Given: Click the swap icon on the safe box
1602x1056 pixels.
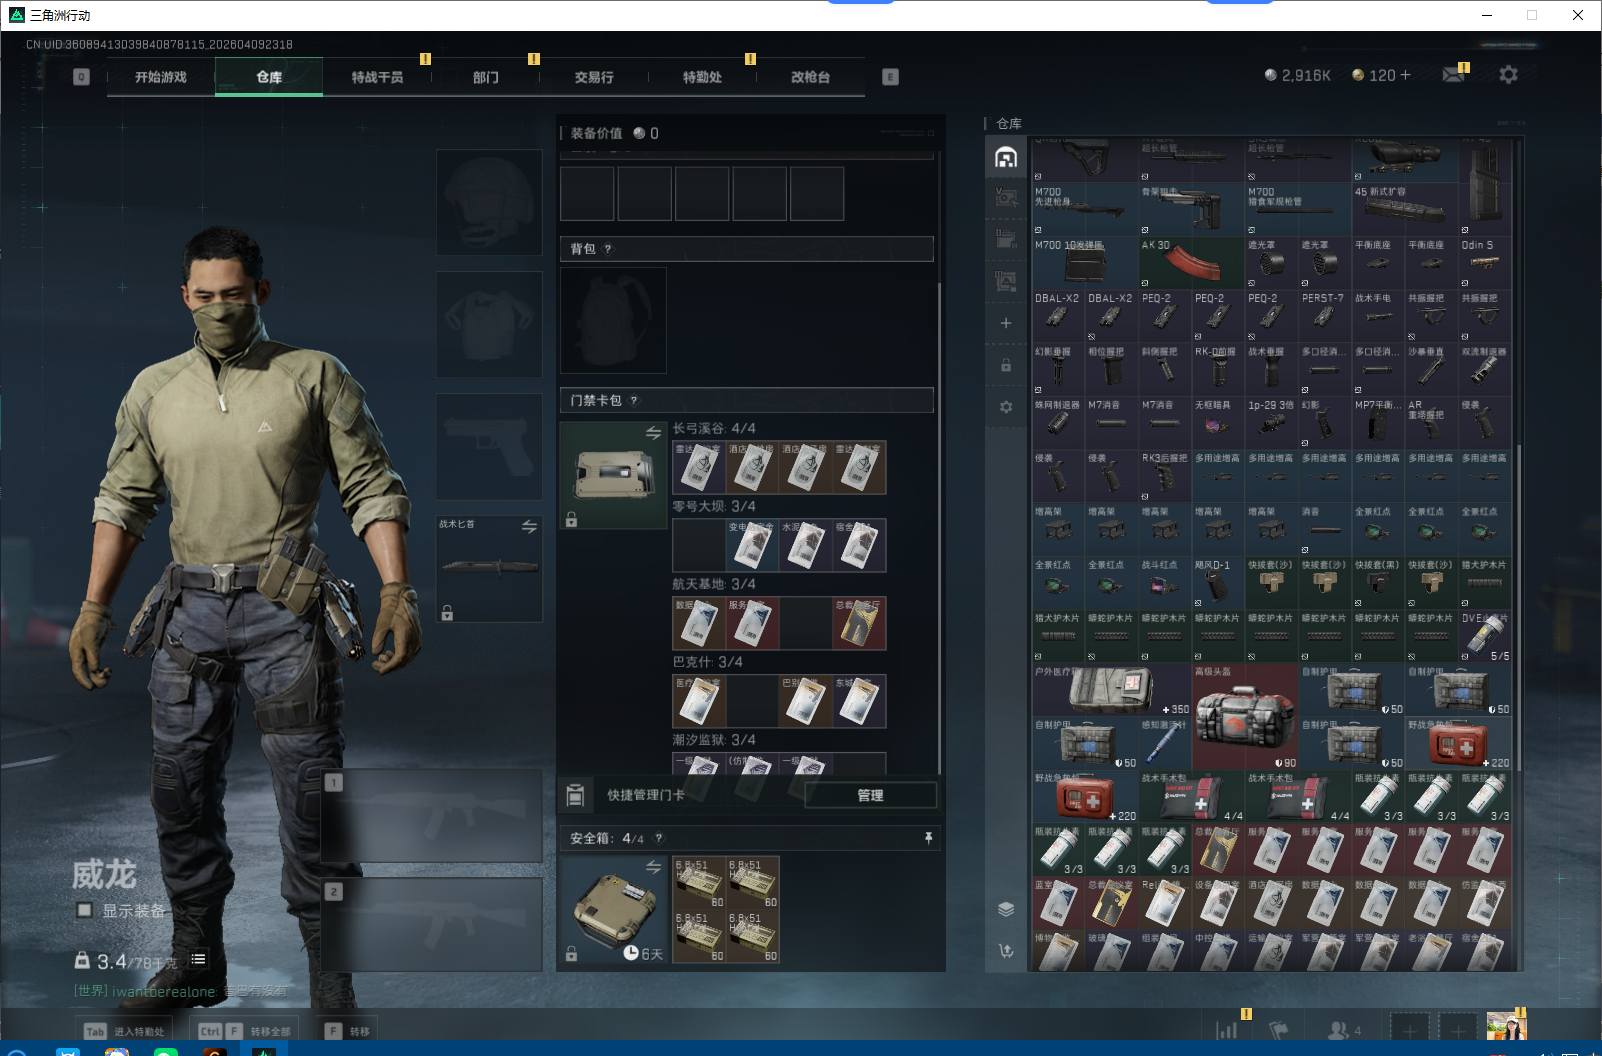Looking at the screenshot, I should [x=653, y=867].
